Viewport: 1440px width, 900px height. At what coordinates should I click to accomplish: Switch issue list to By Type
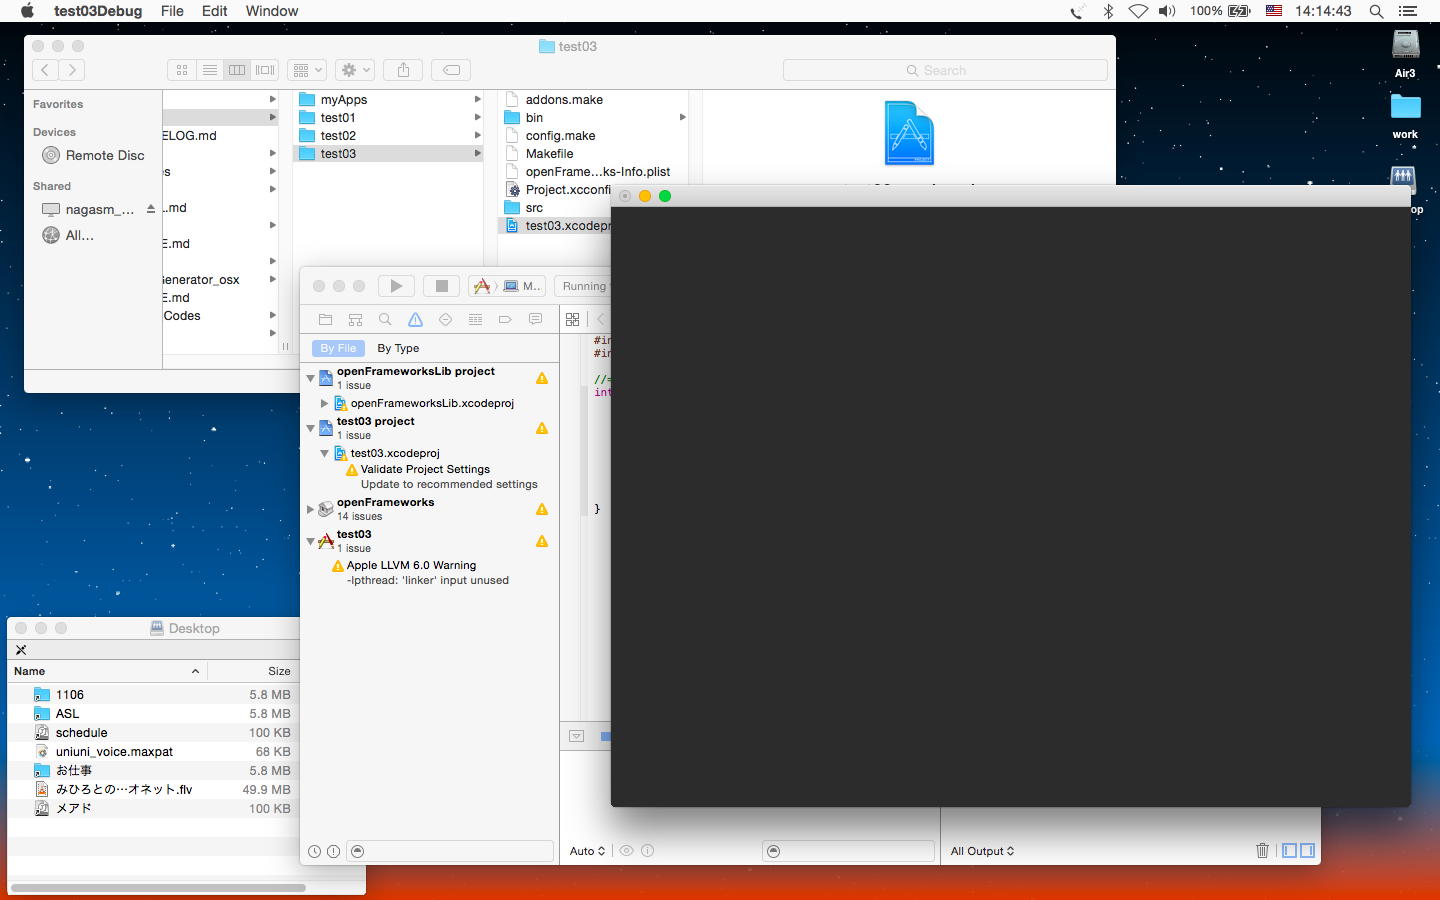tap(398, 348)
